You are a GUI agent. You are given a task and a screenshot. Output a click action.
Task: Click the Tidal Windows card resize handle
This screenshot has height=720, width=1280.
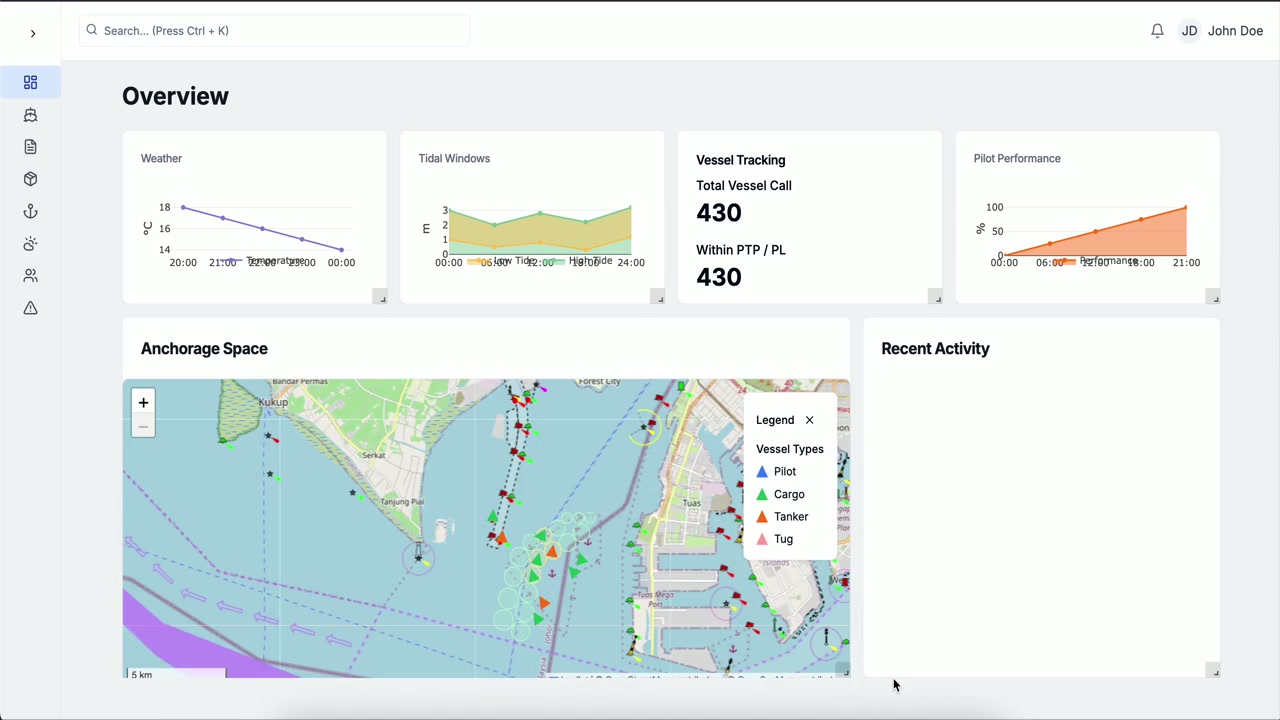(x=658, y=297)
